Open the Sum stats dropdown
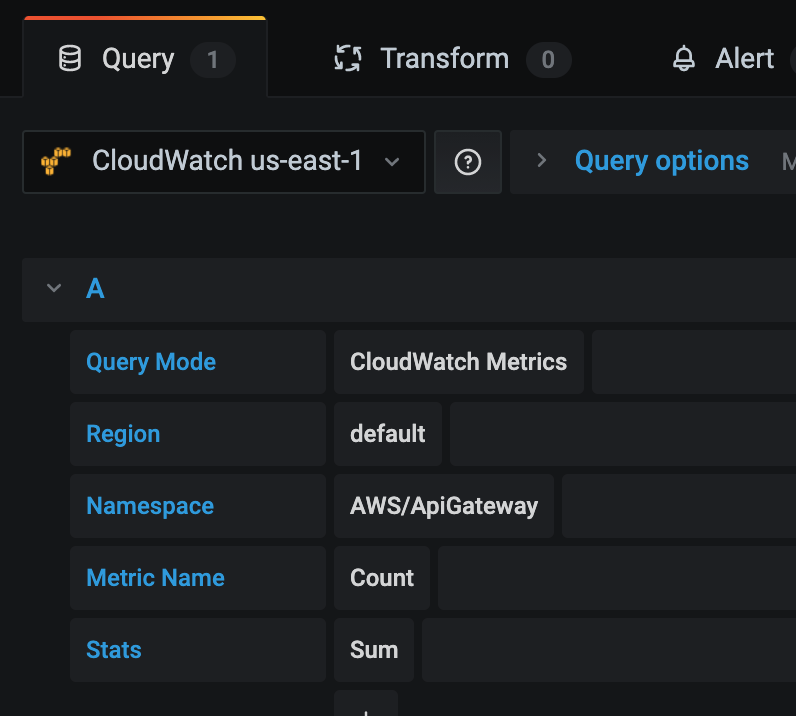The image size is (796, 716). click(x=374, y=650)
